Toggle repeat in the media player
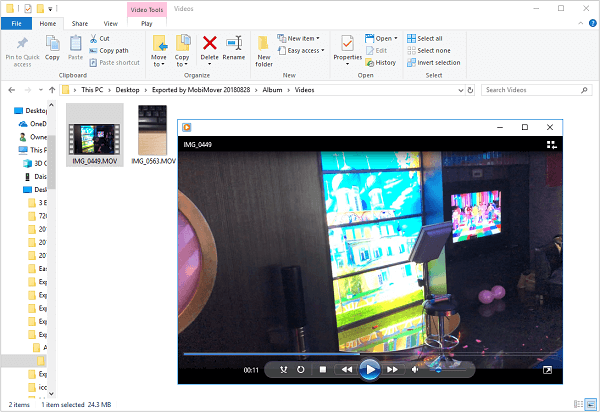This screenshot has height=412, width=600. tap(301, 369)
